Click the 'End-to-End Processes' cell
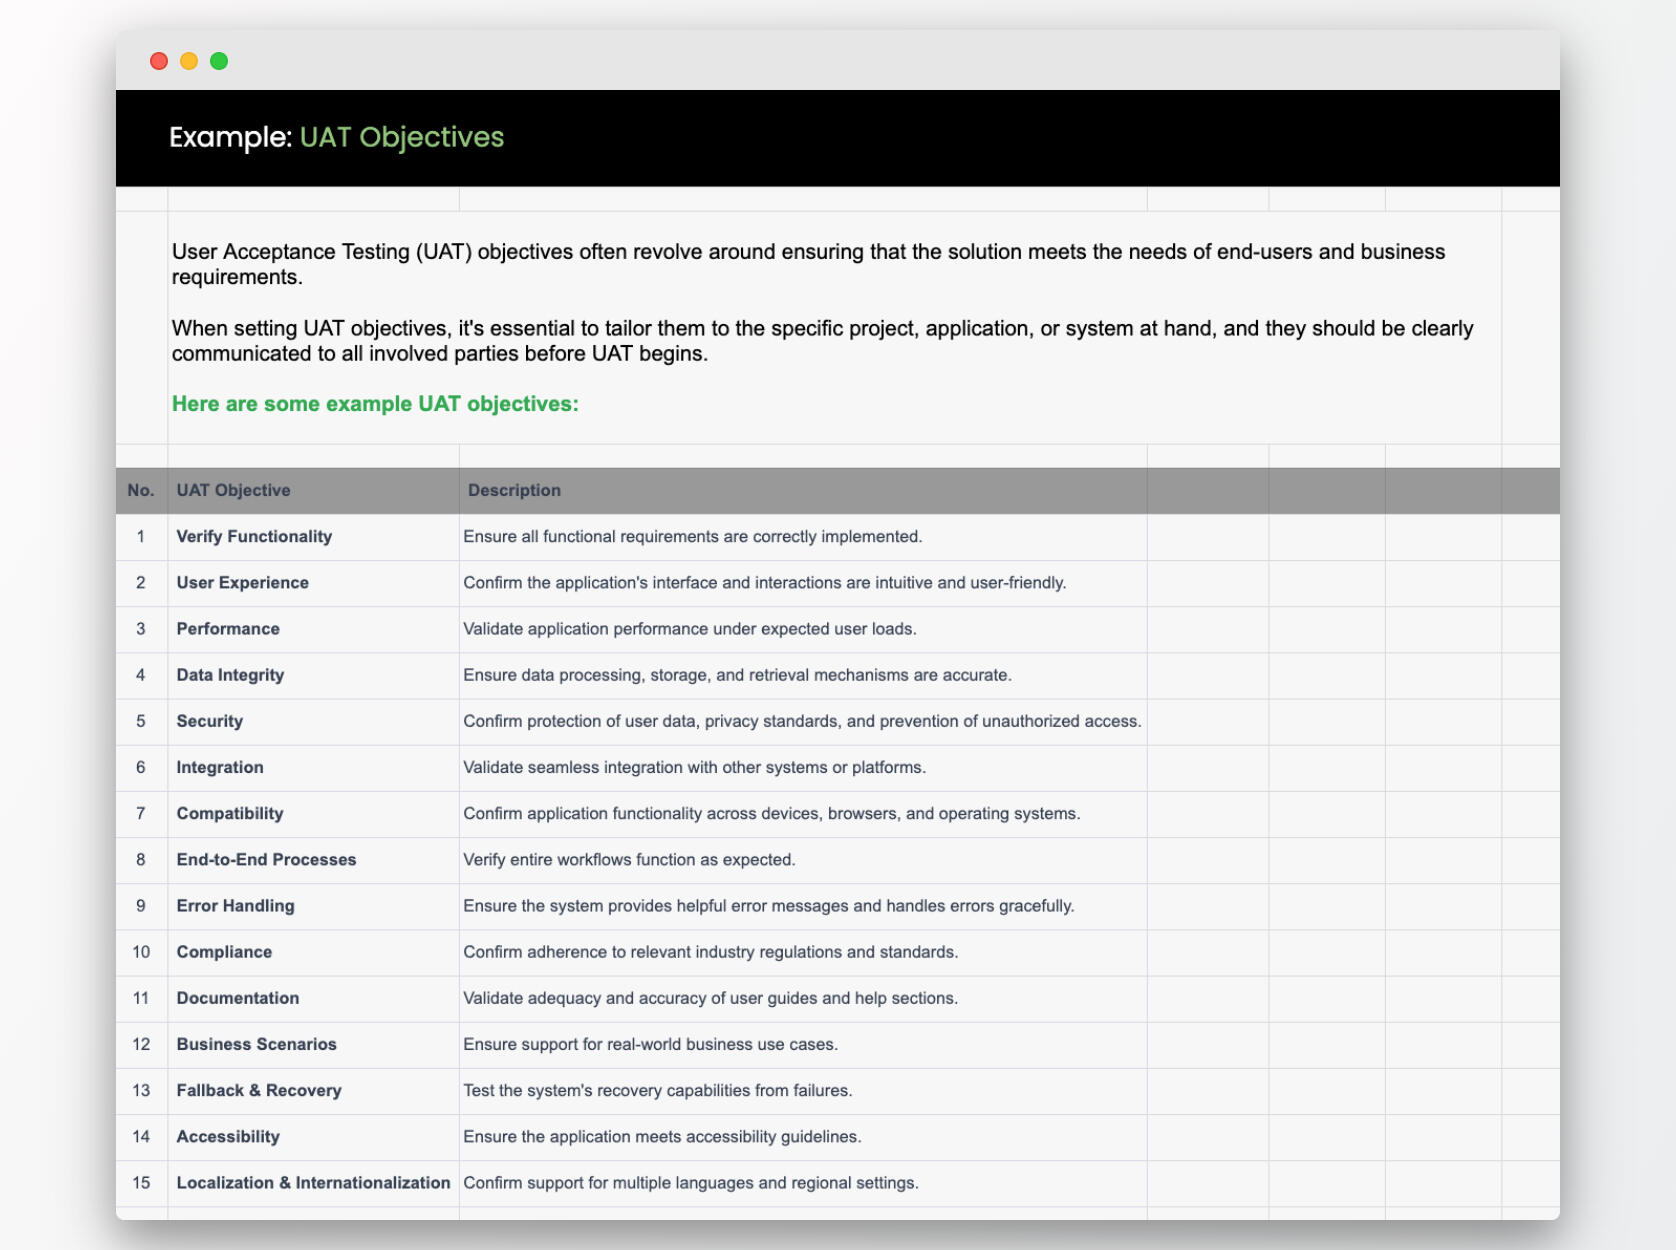 (x=266, y=859)
